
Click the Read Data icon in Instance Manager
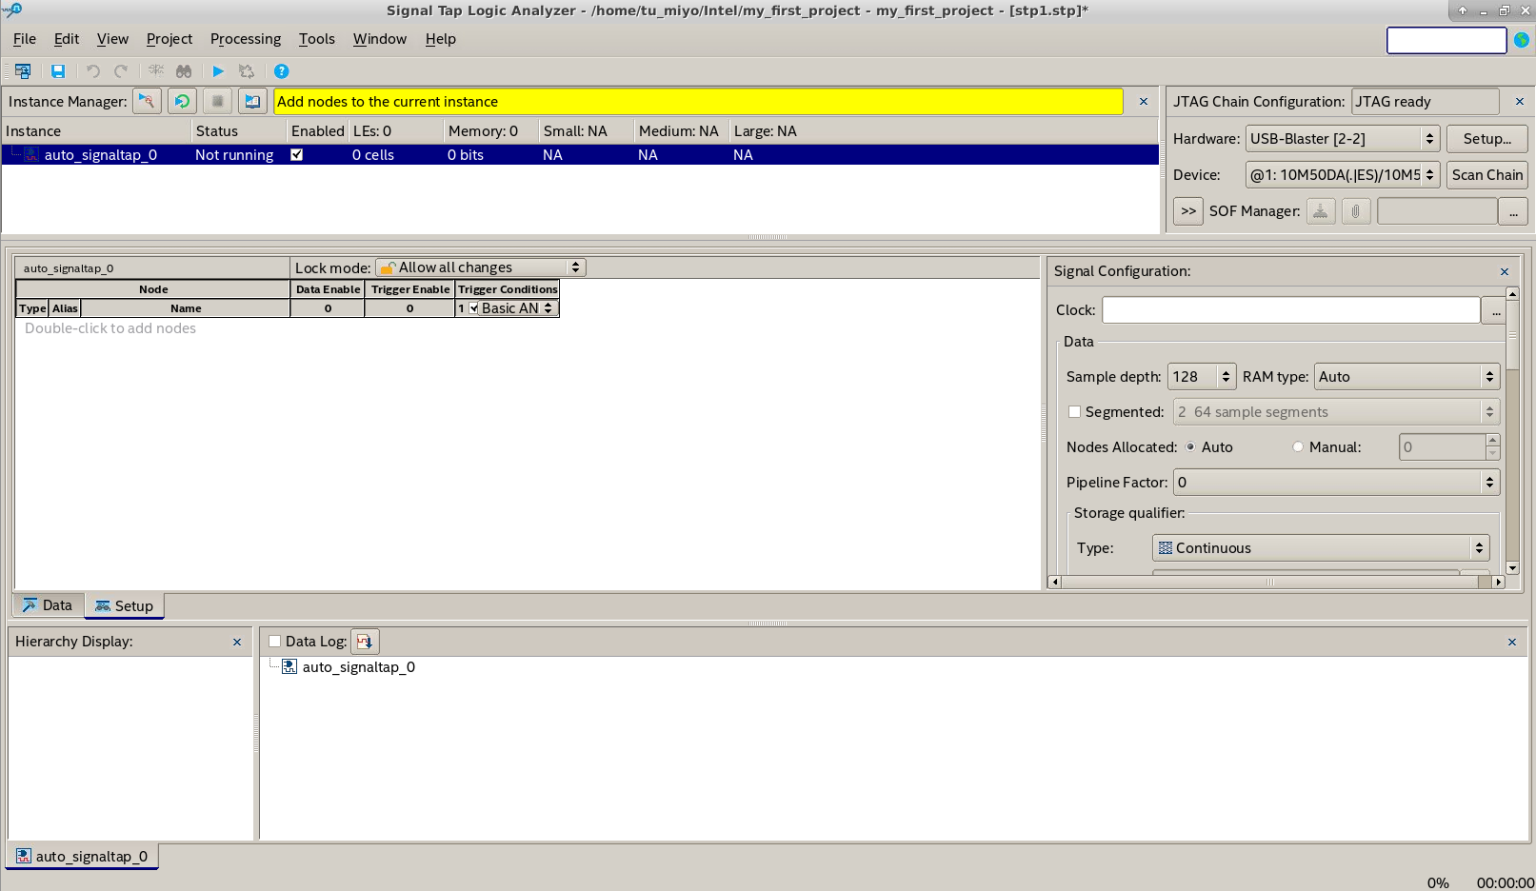point(252,101)
